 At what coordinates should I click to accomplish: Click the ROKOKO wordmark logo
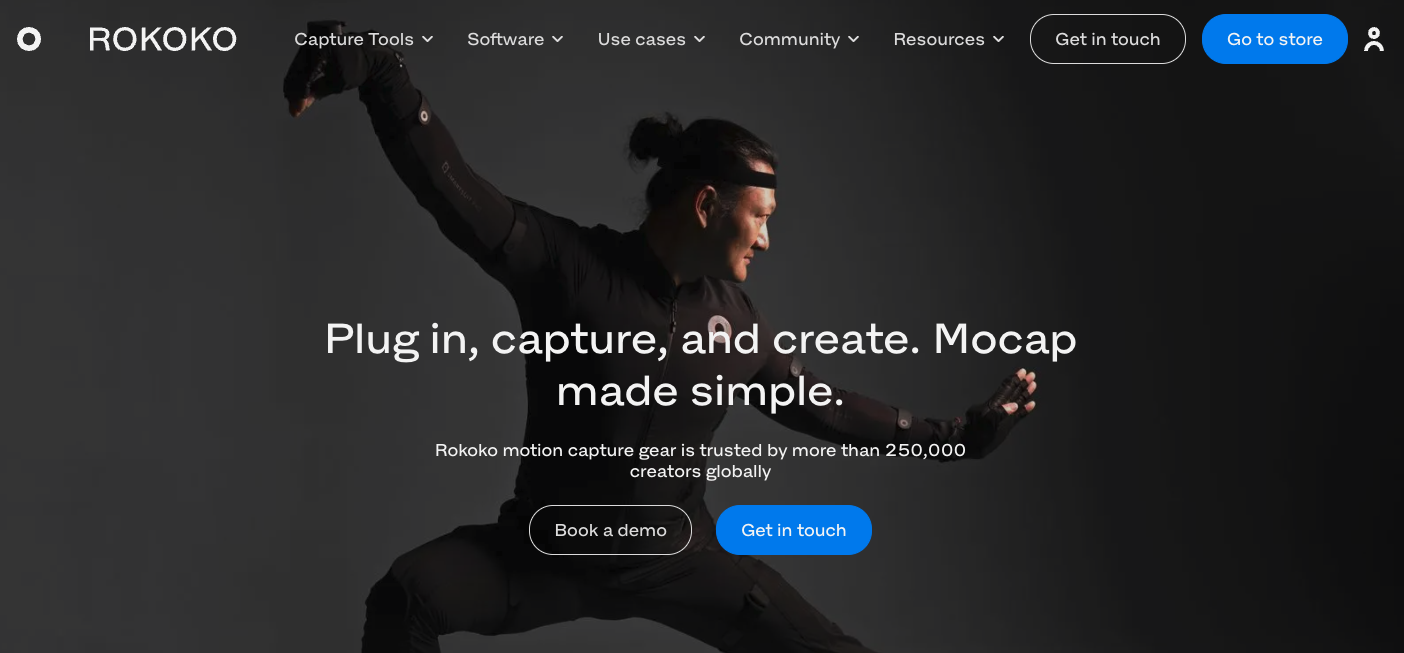coord(163,39)
